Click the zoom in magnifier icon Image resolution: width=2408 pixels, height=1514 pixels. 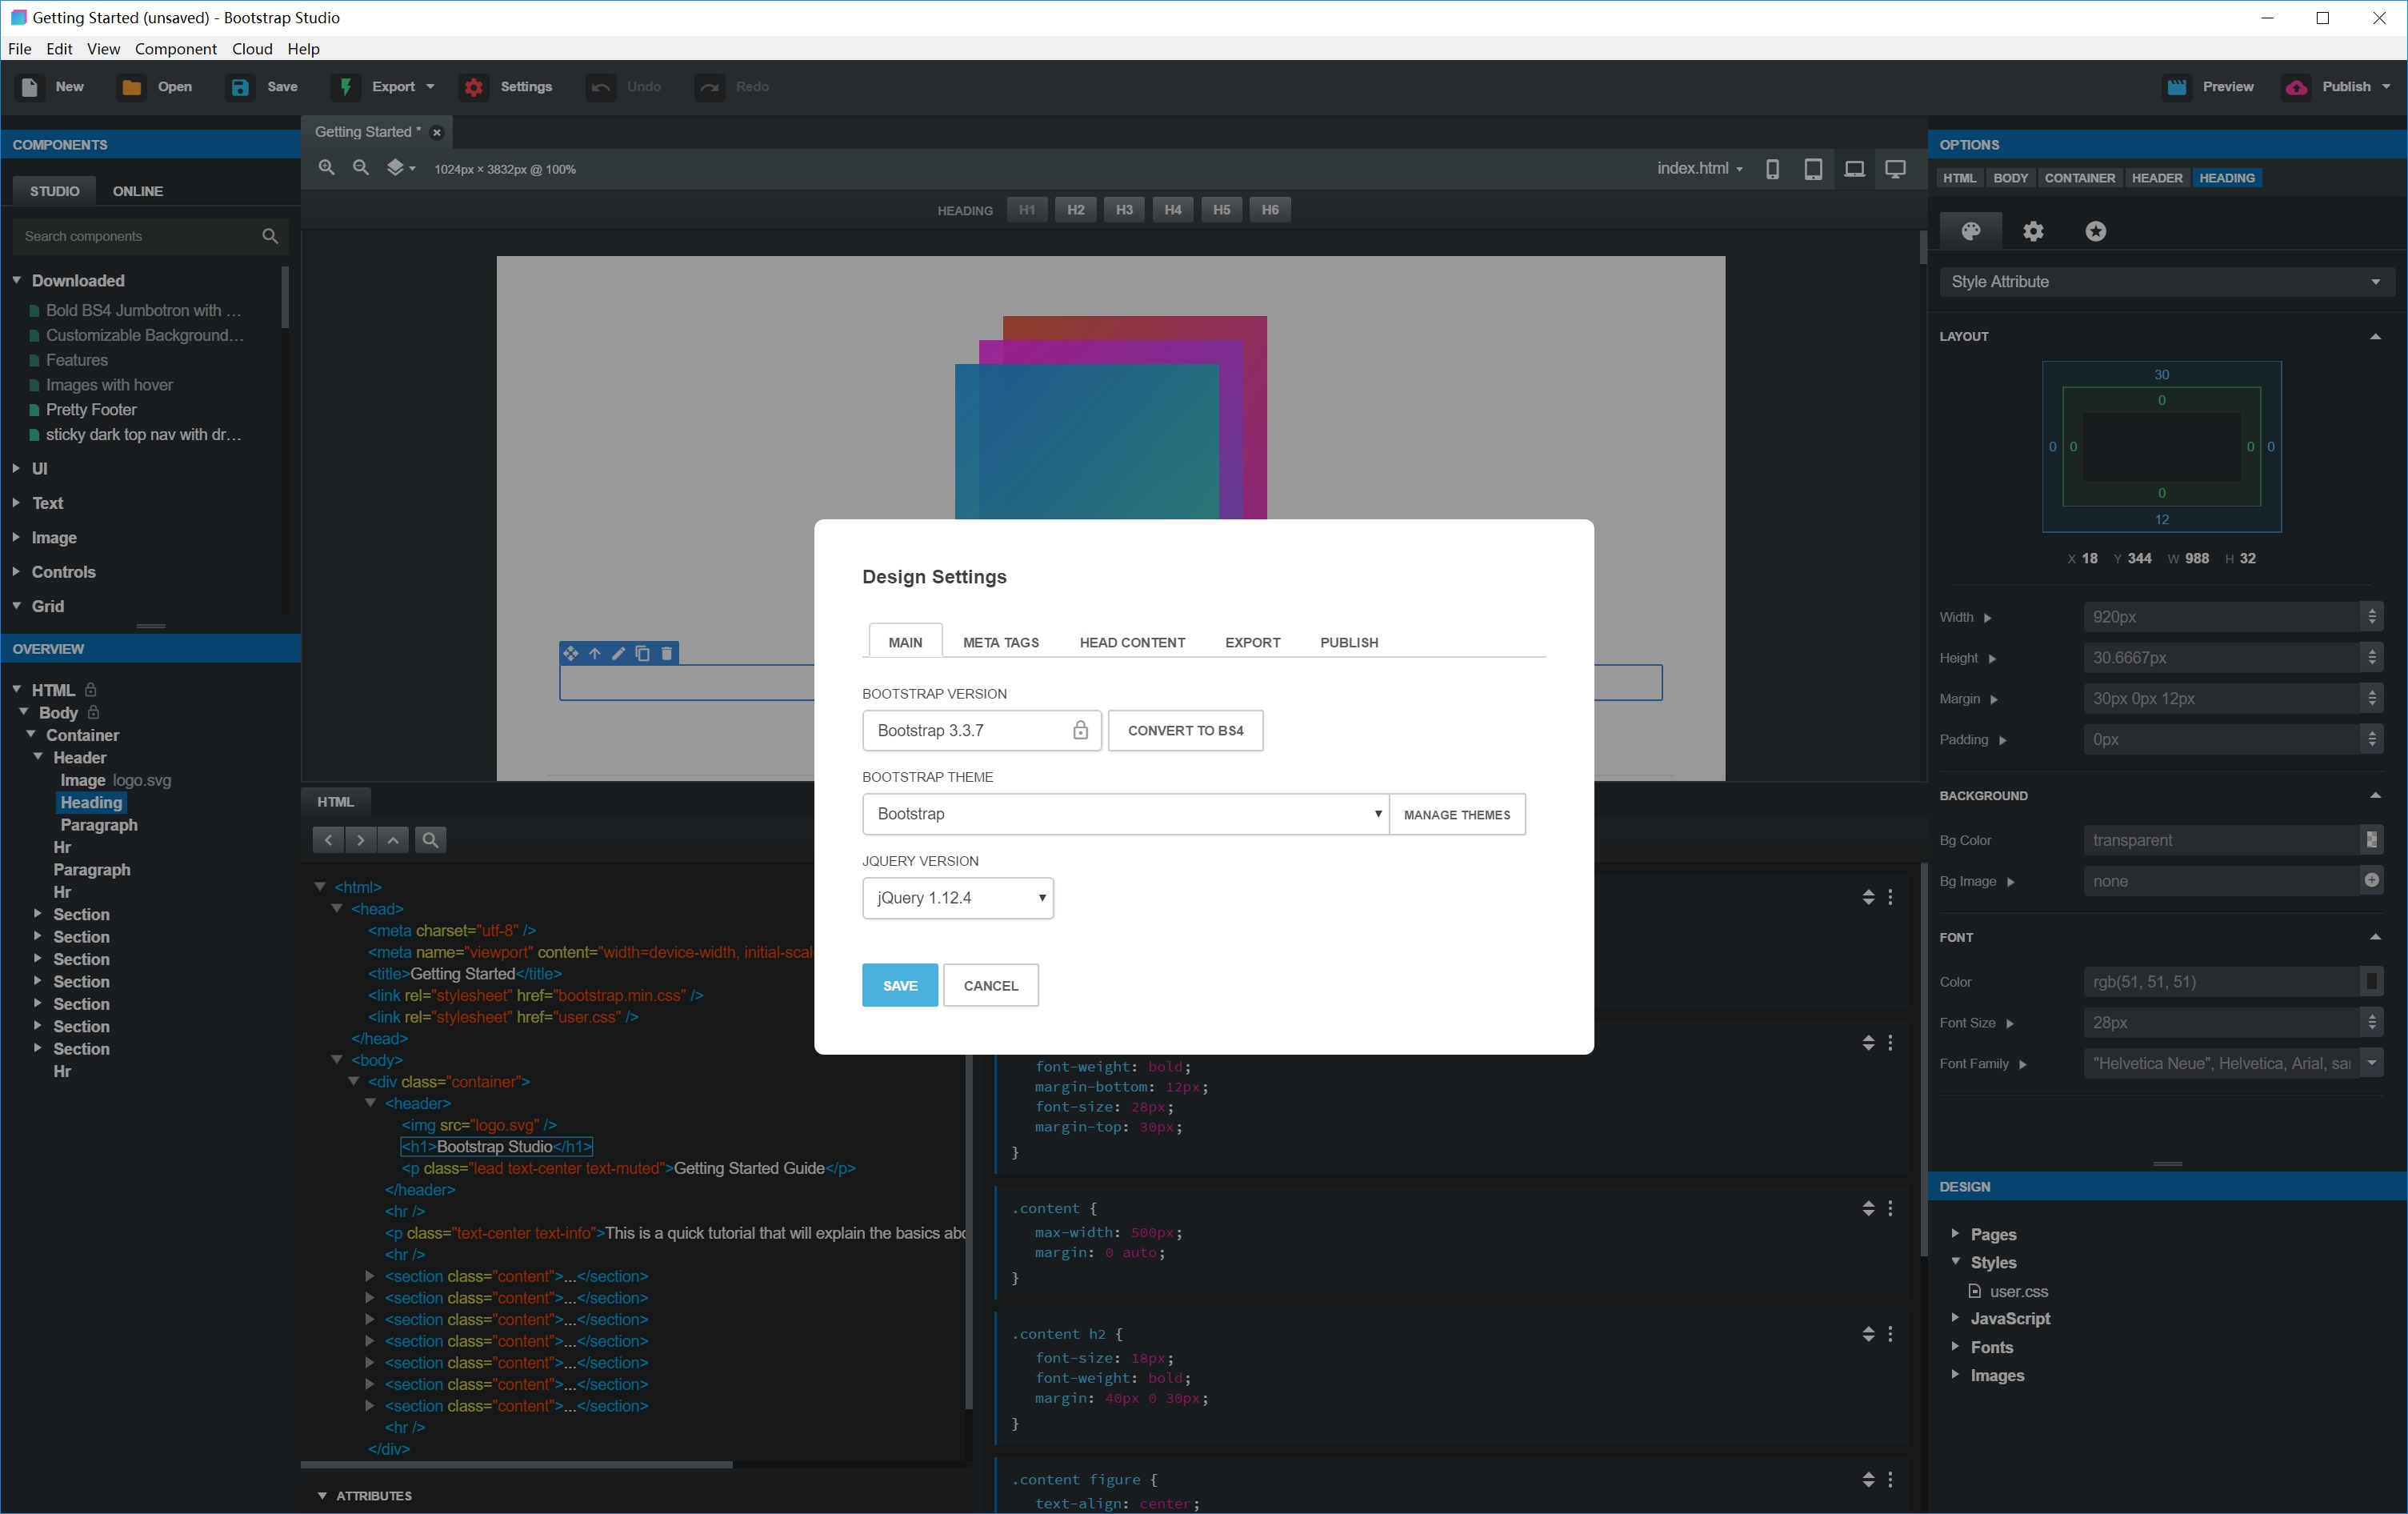tap(326, 168)
